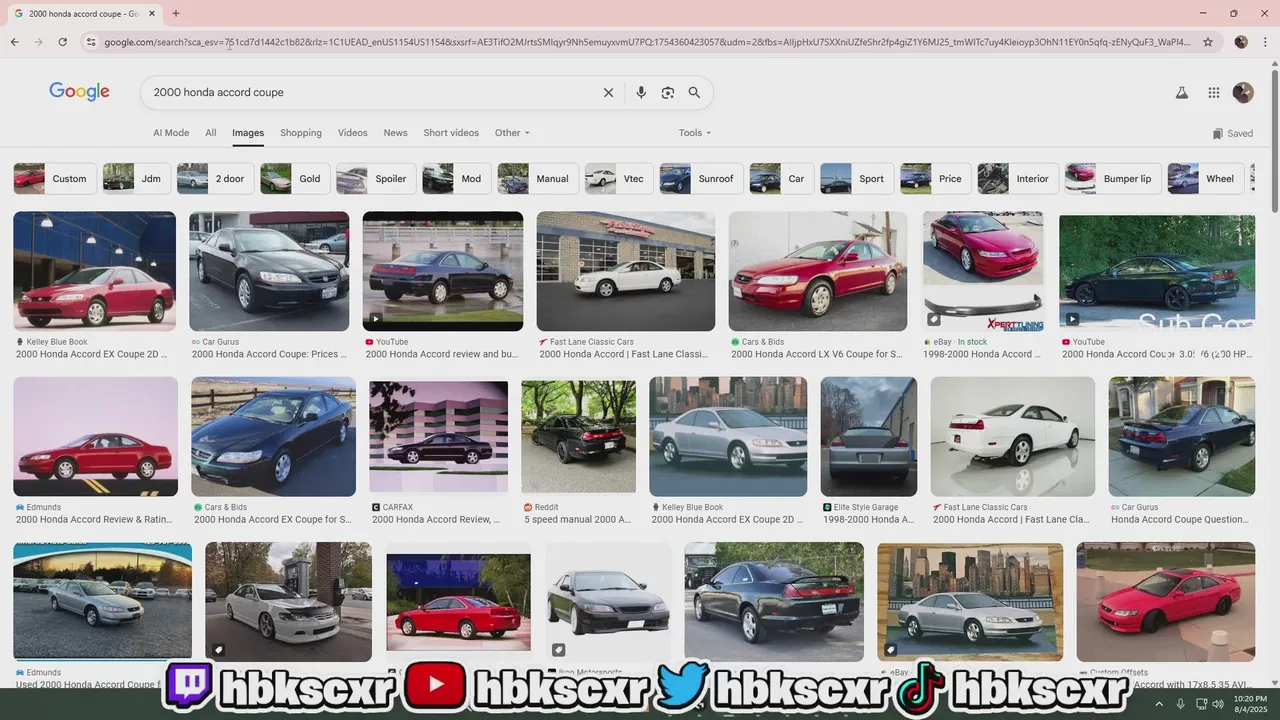Click the address bar URL
Screen dimensions: 1280x720
pyautogui.click(x=645, y=42)
